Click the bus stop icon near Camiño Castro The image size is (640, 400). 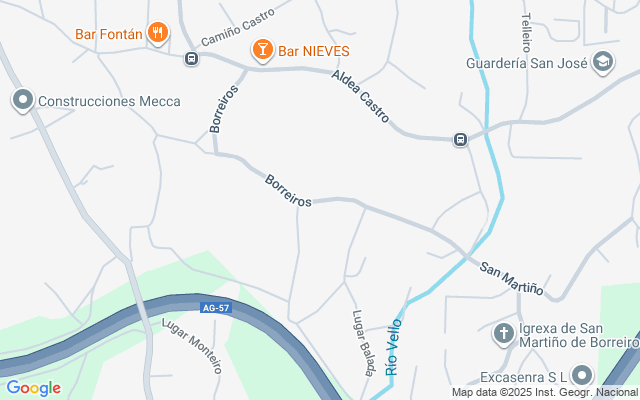pyautogui.click(x=191, y=58)
